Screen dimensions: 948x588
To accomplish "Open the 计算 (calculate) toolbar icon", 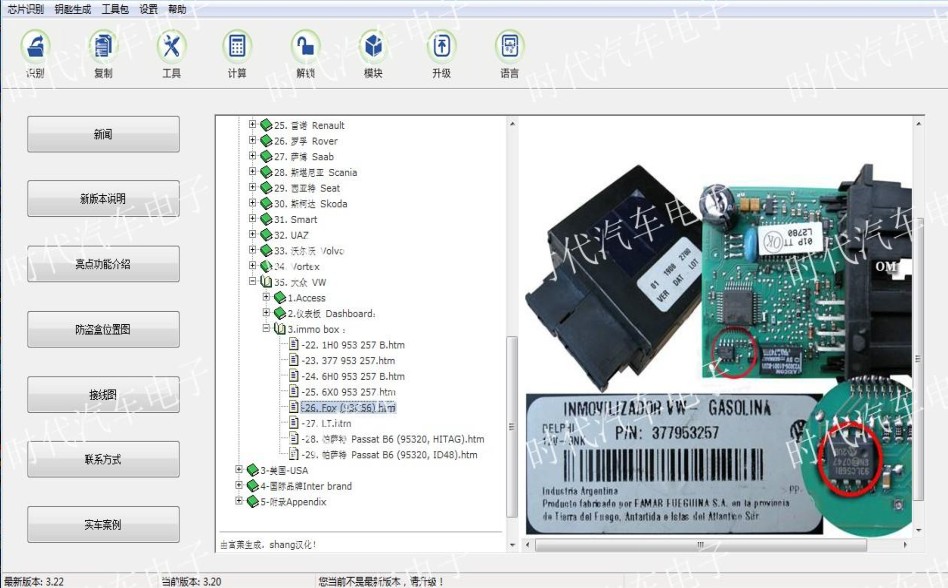I will [237, 46].
